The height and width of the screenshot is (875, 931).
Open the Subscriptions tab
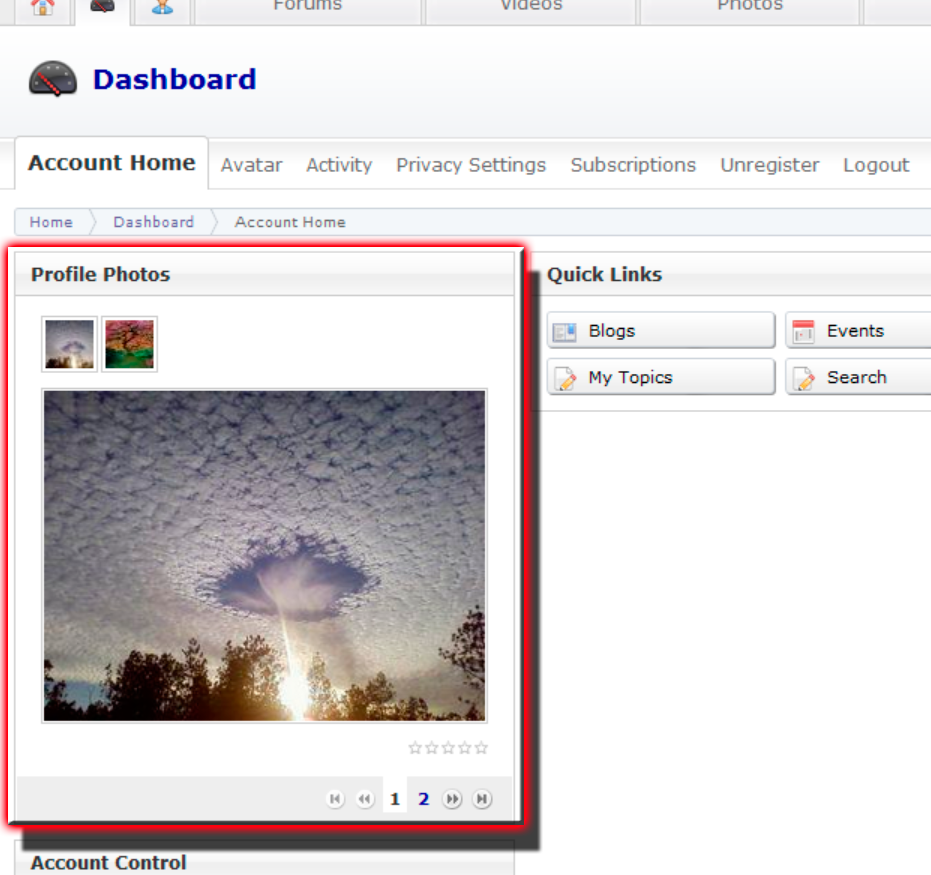click(x=633, y=165)
